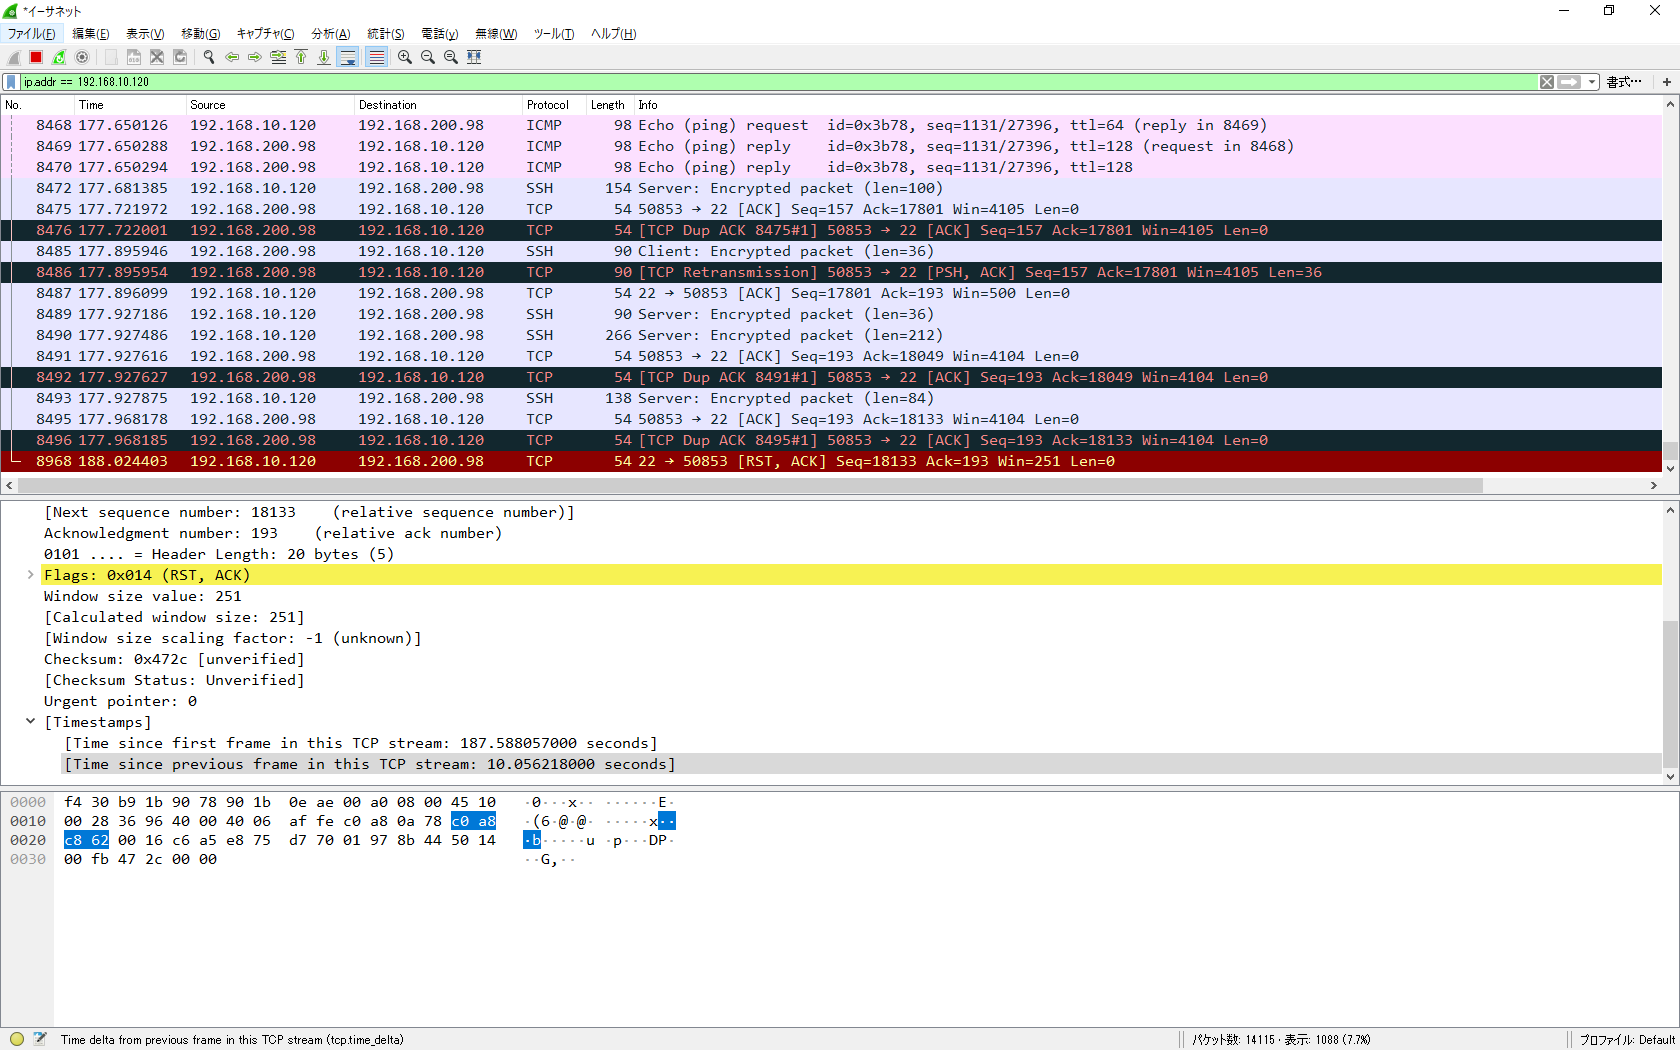
Task: Stop the running packet capture
Action: pos(36,57)
